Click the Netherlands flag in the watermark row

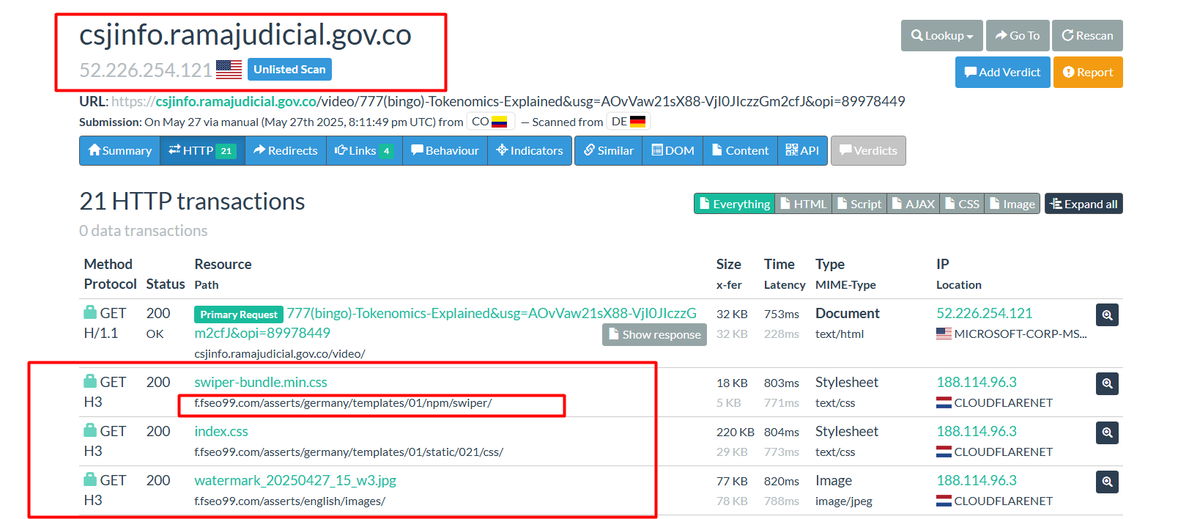(944, 501)
